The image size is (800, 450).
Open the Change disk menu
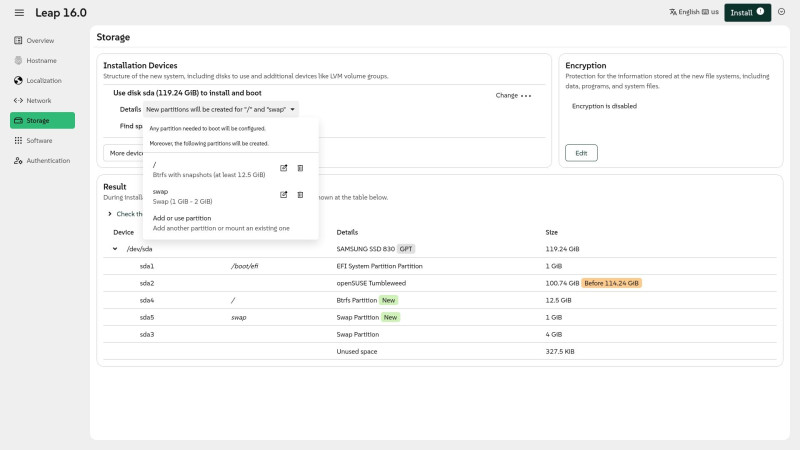(513, 95)
